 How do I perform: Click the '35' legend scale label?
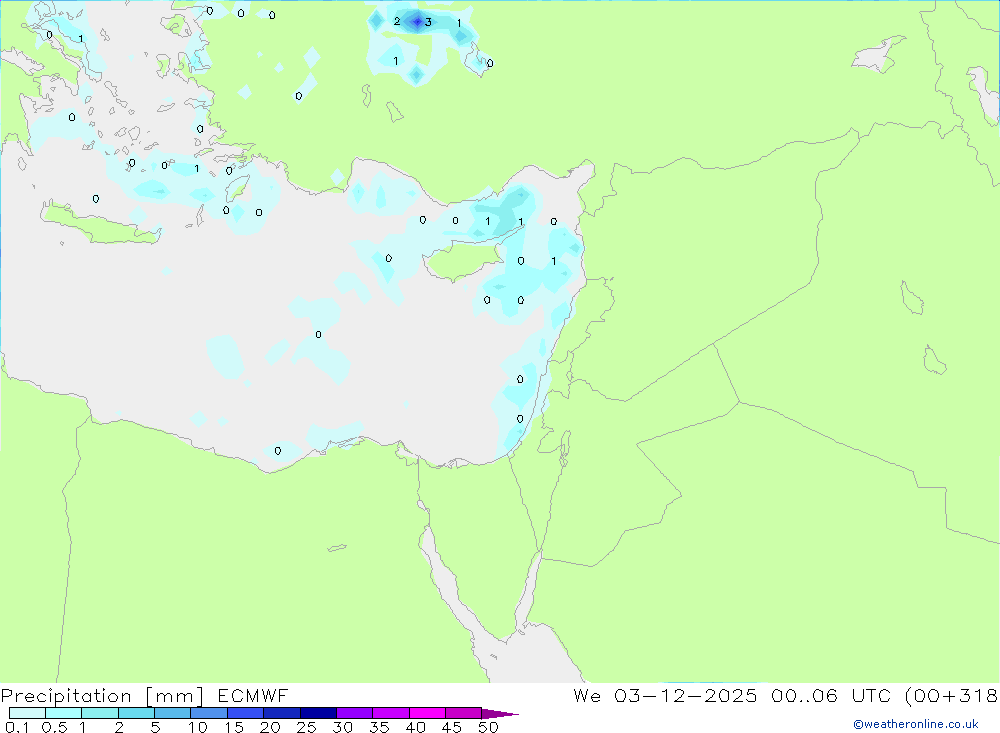click(x=379, y=727)
